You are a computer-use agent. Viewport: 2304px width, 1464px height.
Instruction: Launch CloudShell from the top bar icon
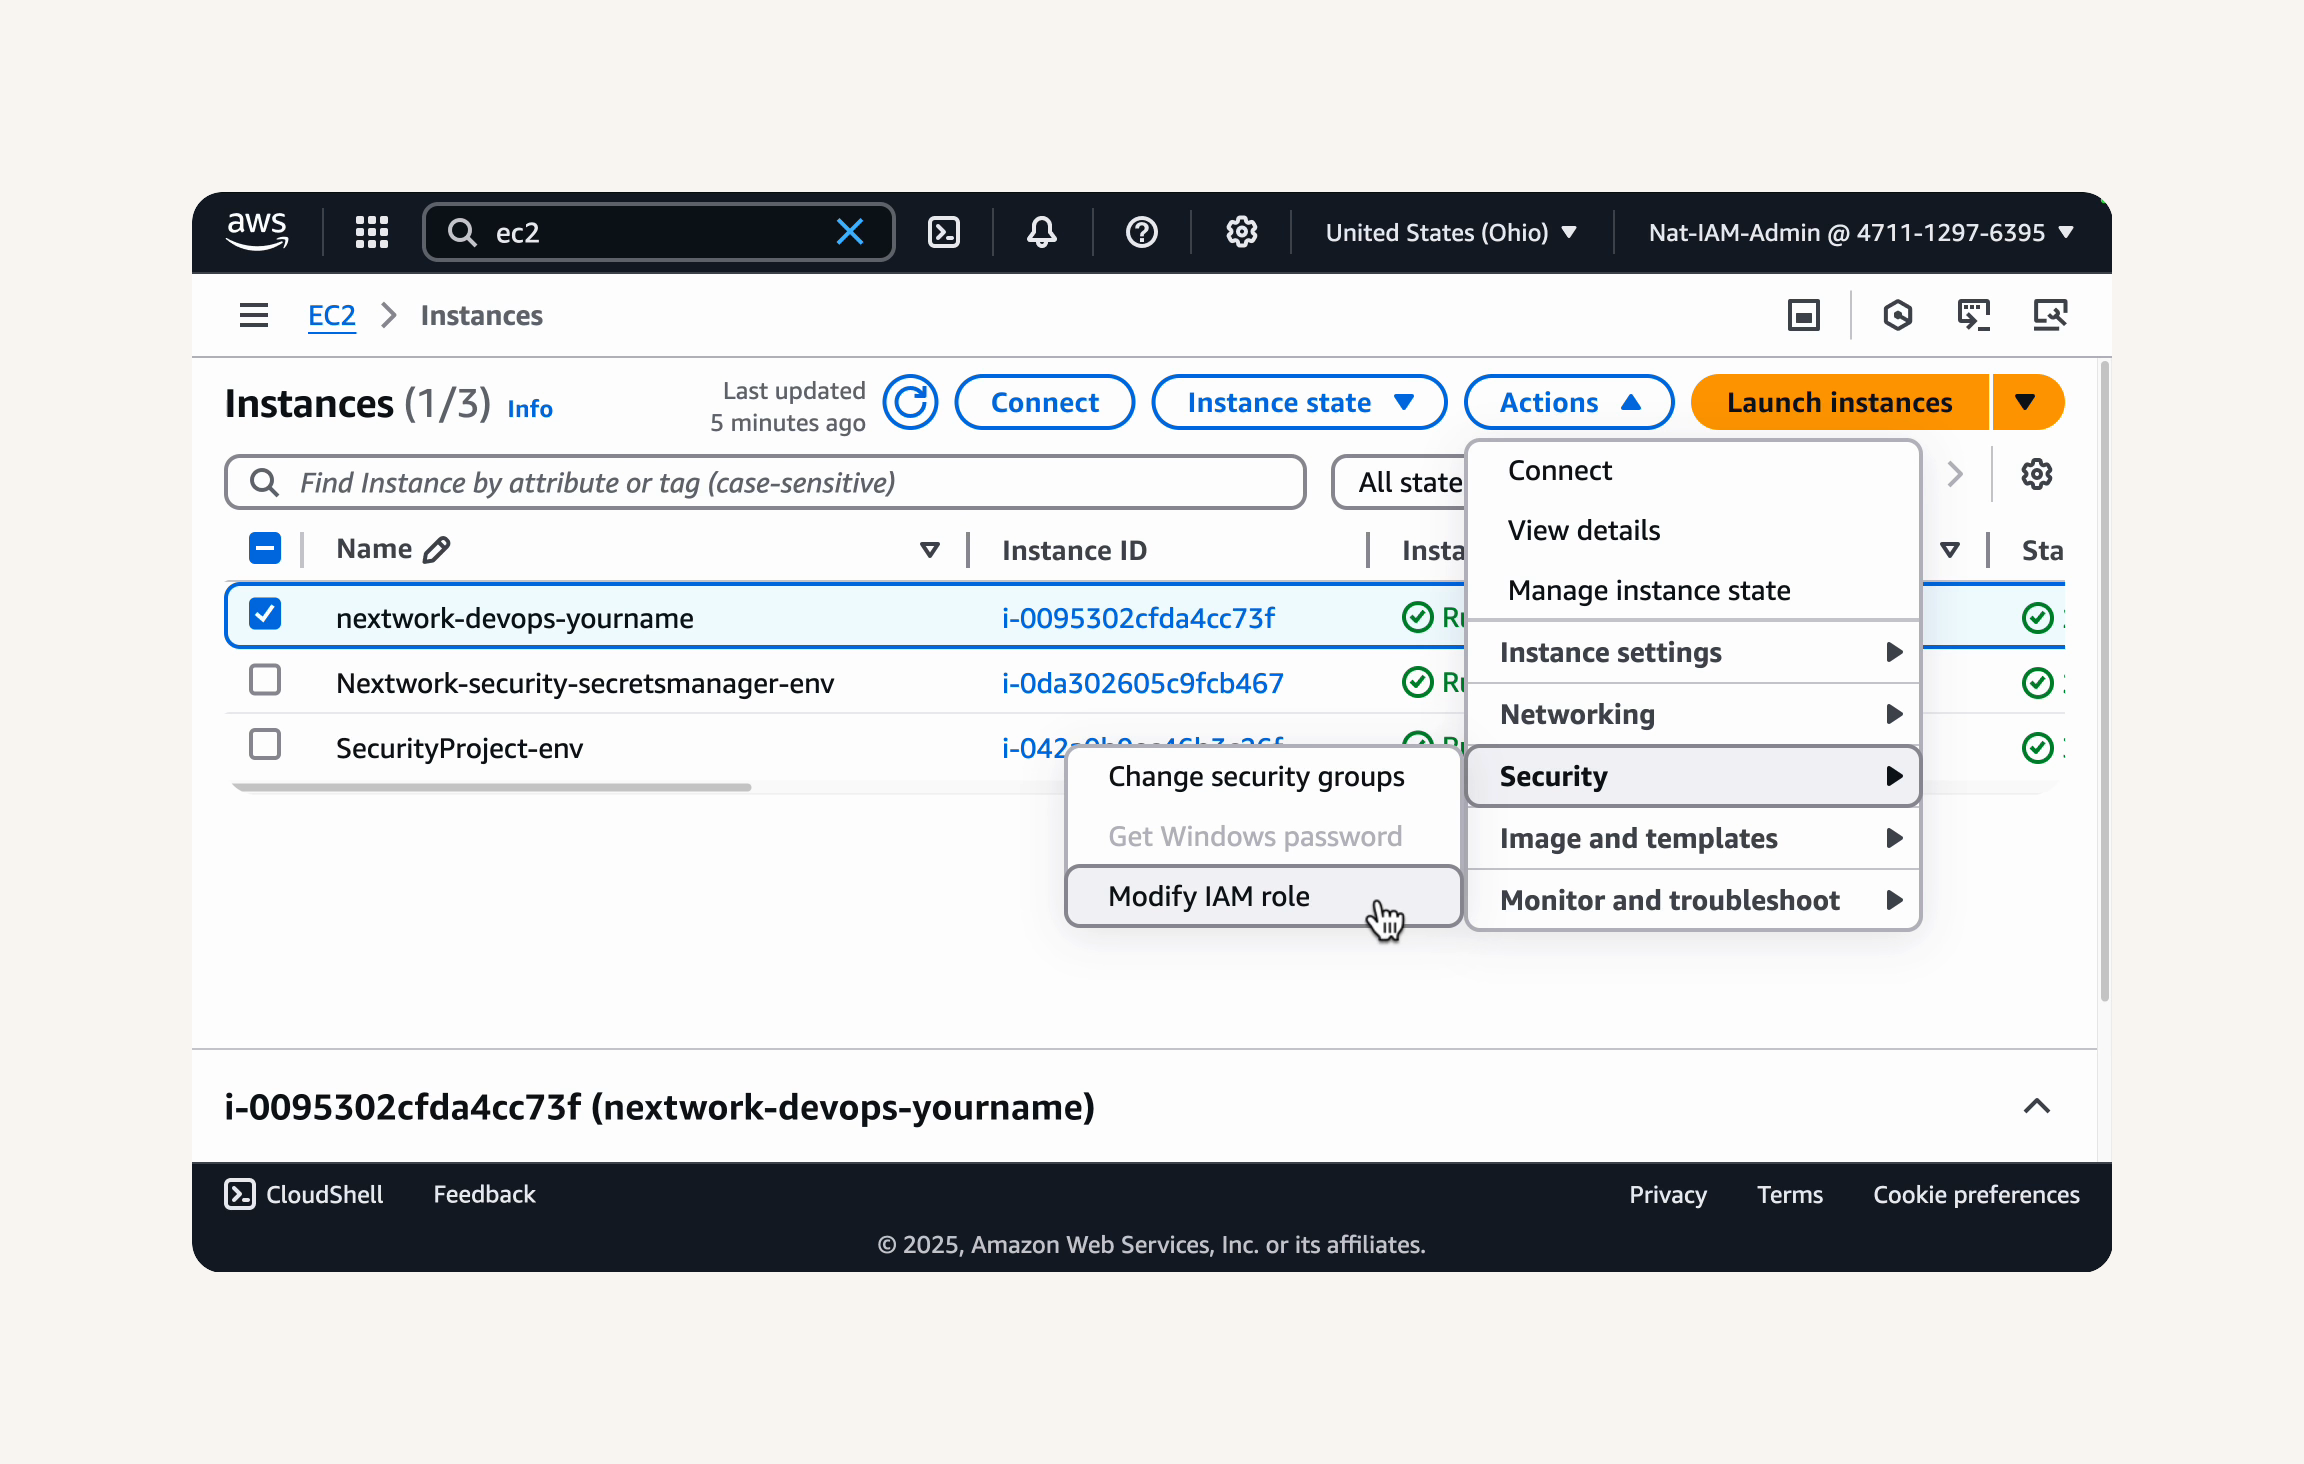(944, 232)
